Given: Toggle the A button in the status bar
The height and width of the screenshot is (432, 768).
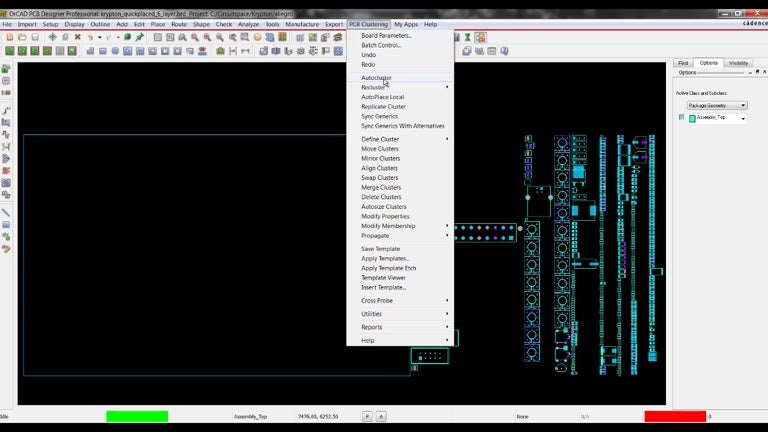Looking at the screenshot, I should click(x=381, y=416).
